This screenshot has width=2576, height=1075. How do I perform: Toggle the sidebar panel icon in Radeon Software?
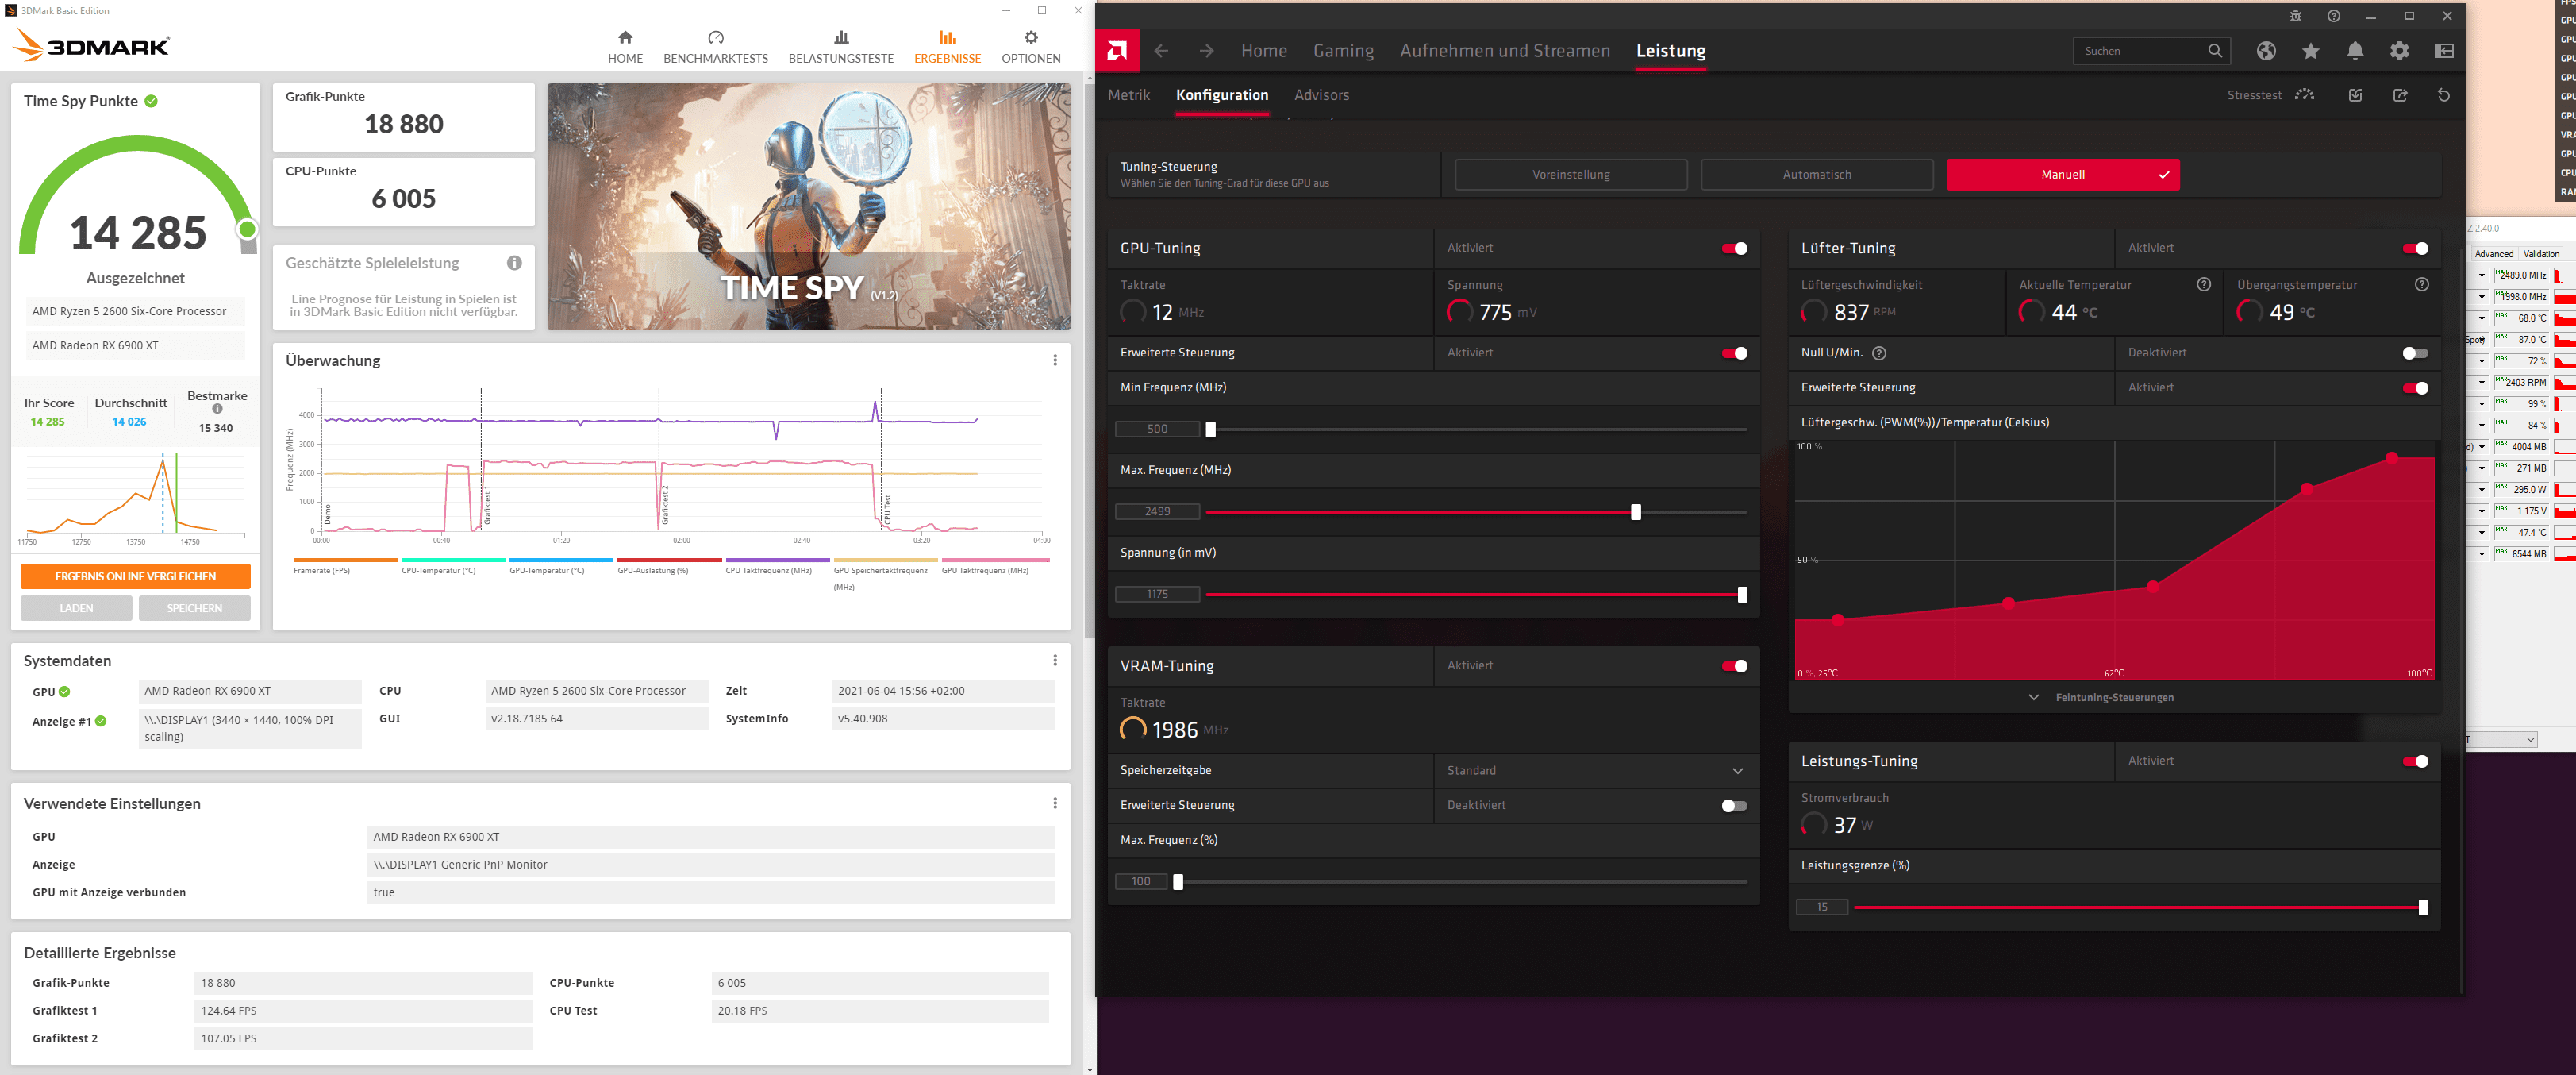[x=2444, y=51]
